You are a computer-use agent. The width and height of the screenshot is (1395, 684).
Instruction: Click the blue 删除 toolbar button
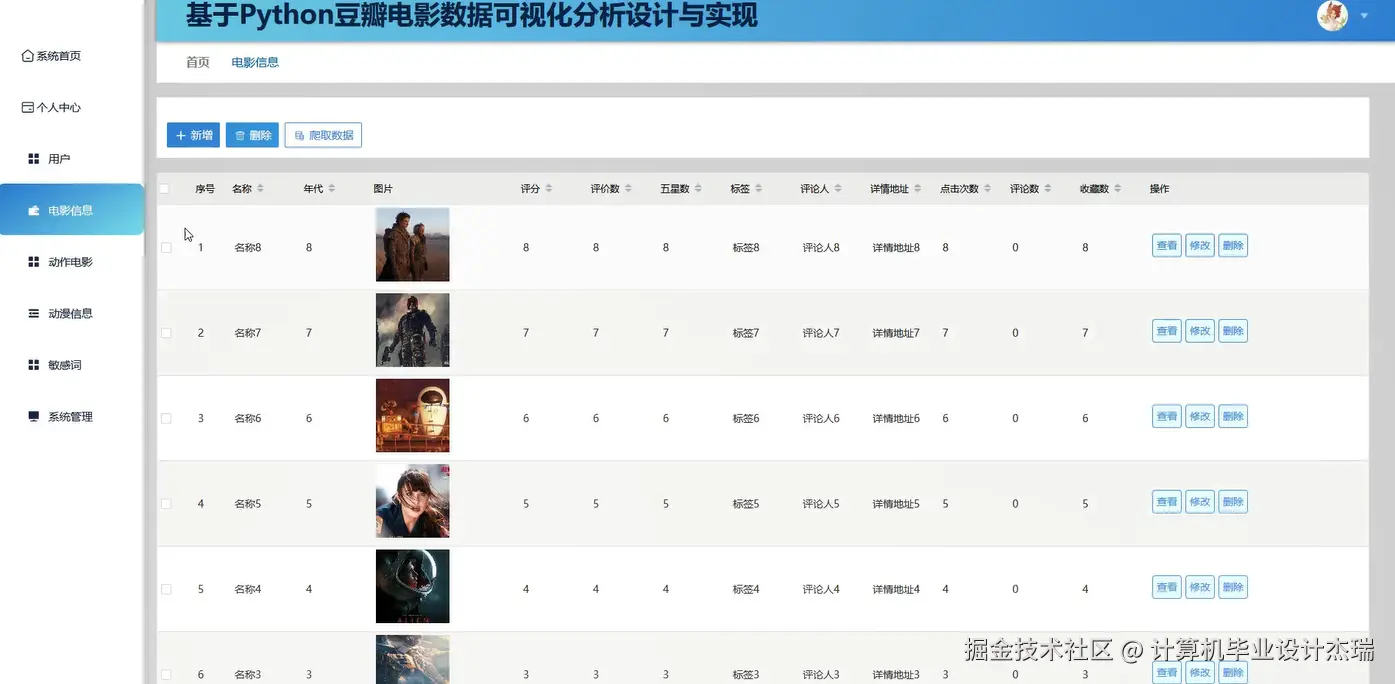(x=252, y=135)
